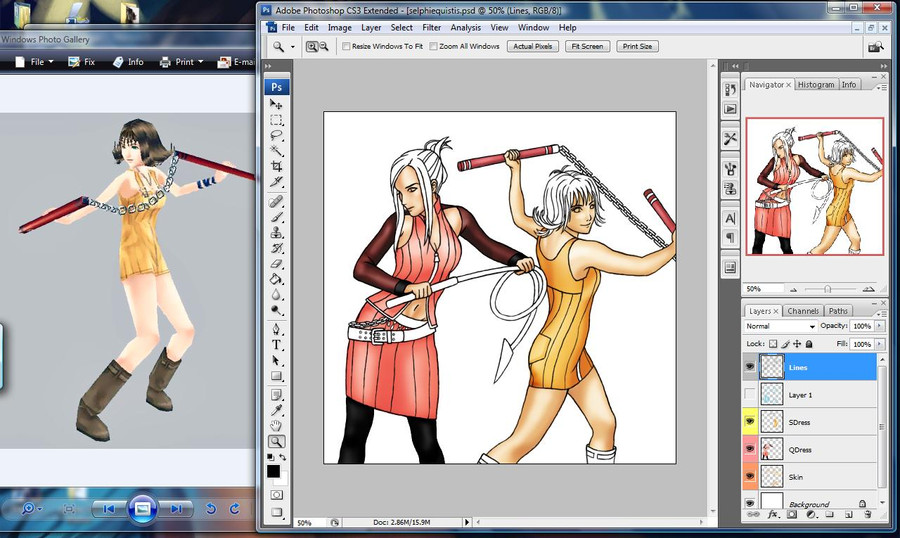Screen dimensions: 900x538
Task: Hide the Background layer
Action: click(x=750, y=502)
